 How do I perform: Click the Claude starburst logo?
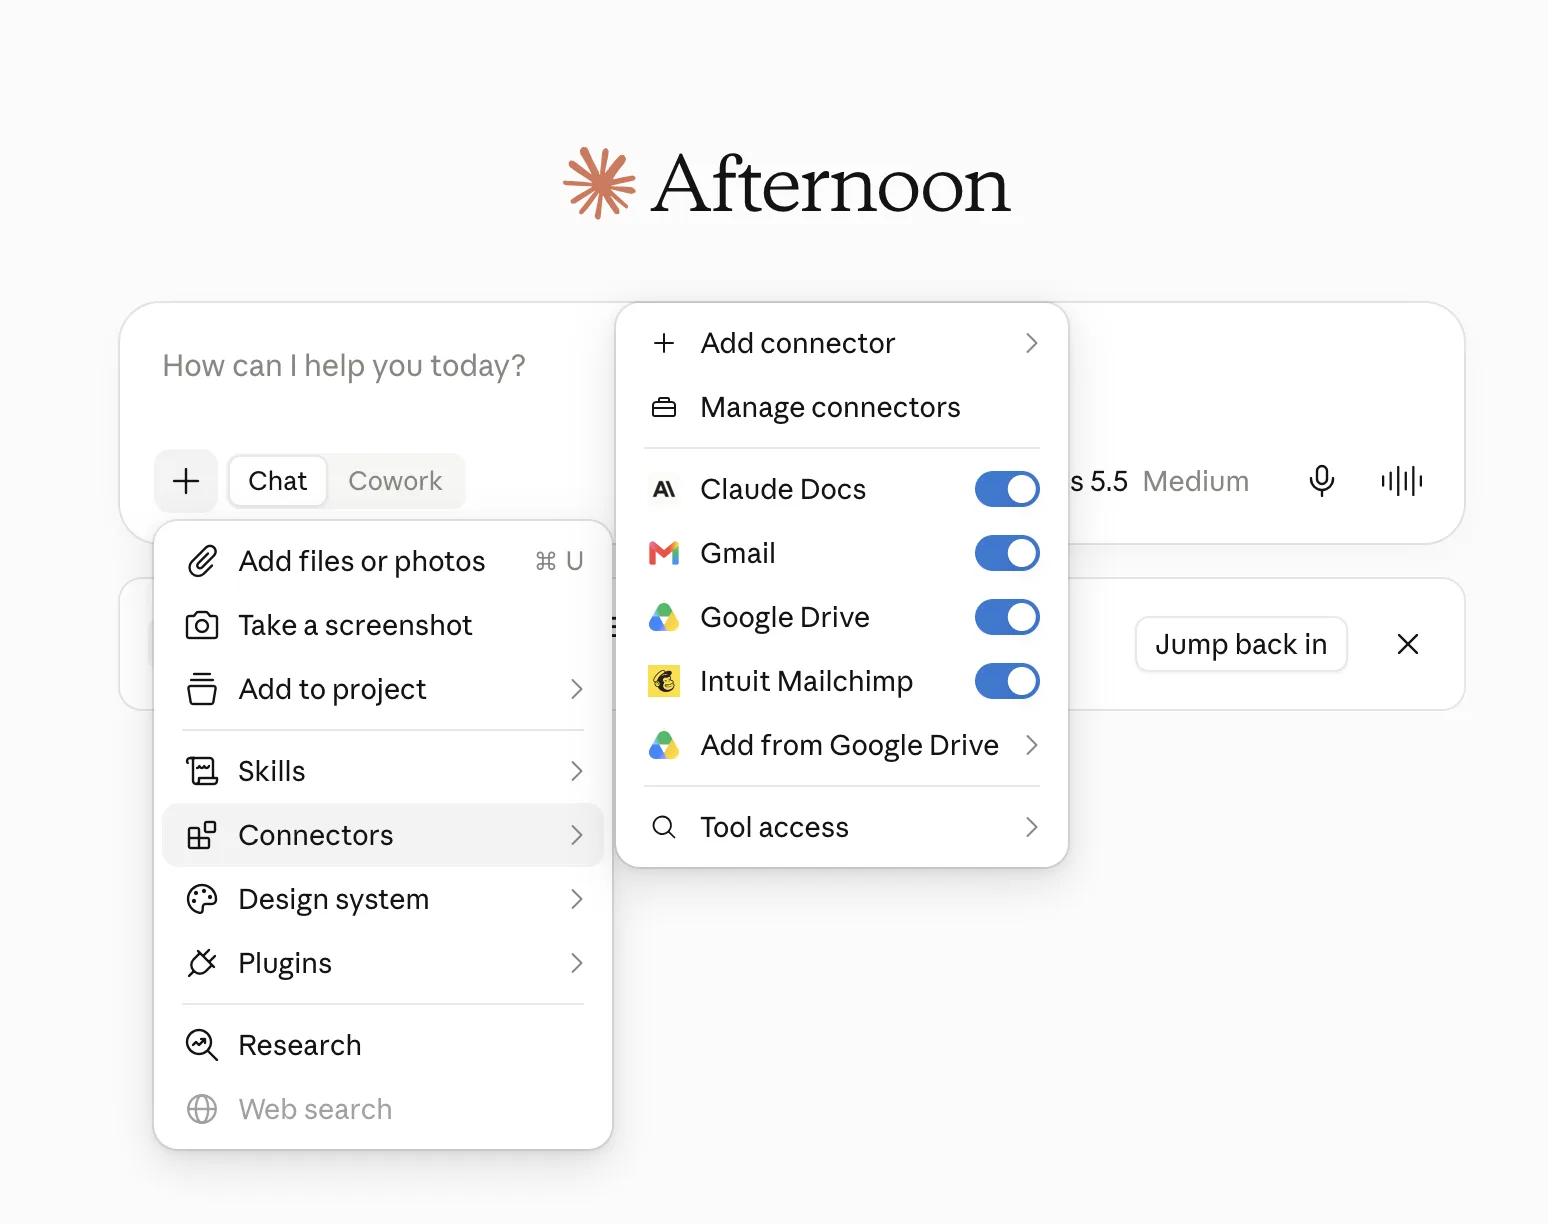pyautogui.click(x=599, y=183)
